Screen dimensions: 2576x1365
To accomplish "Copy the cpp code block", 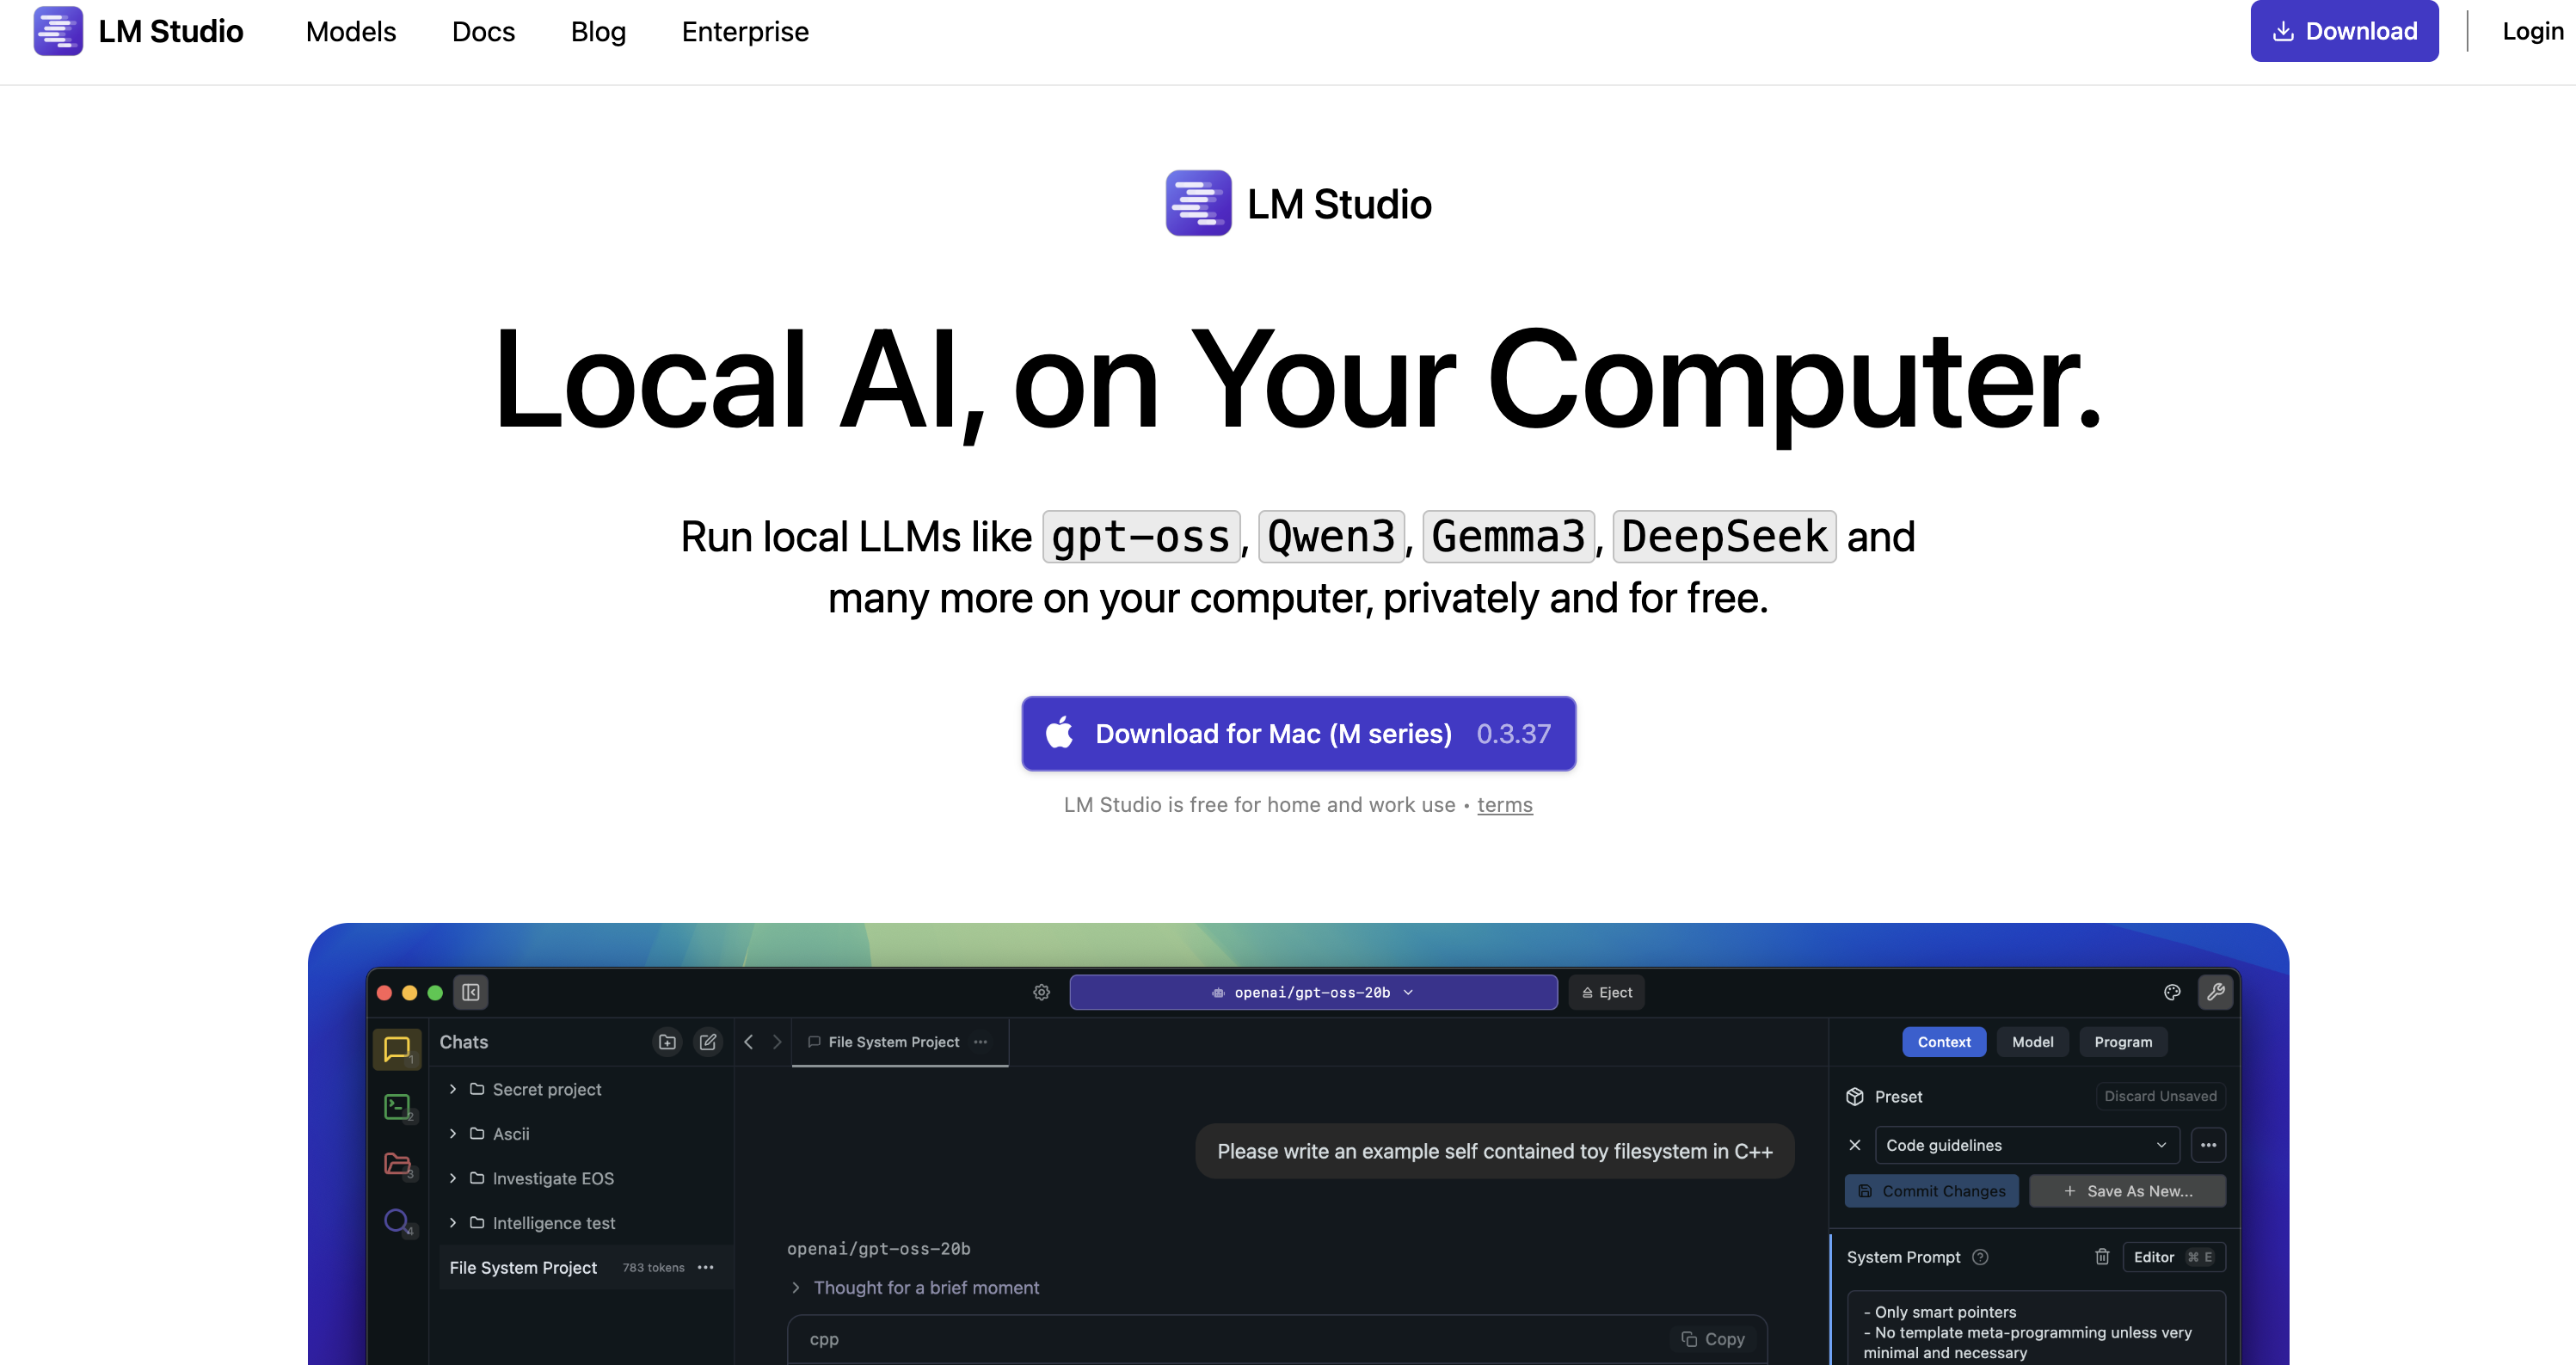I will [1713, 1339].
